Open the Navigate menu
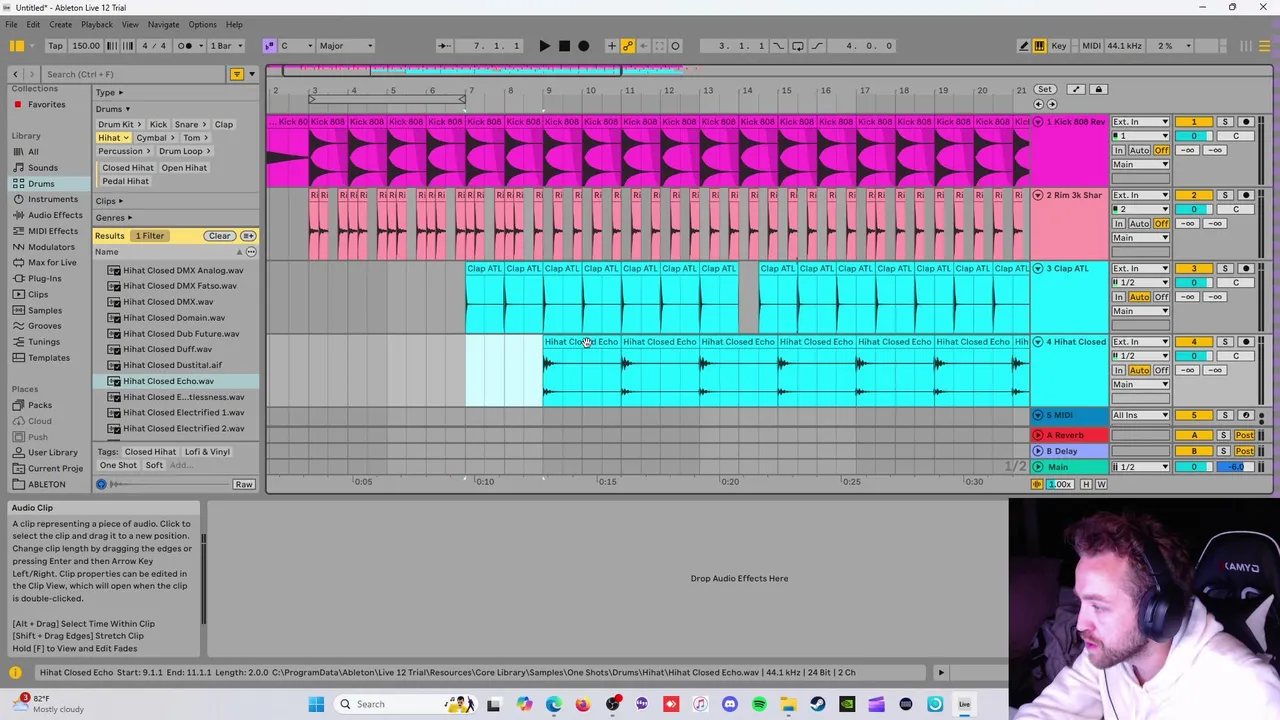Image resolution: width=1280 pixels, height=720 pixels. [163, 24]
